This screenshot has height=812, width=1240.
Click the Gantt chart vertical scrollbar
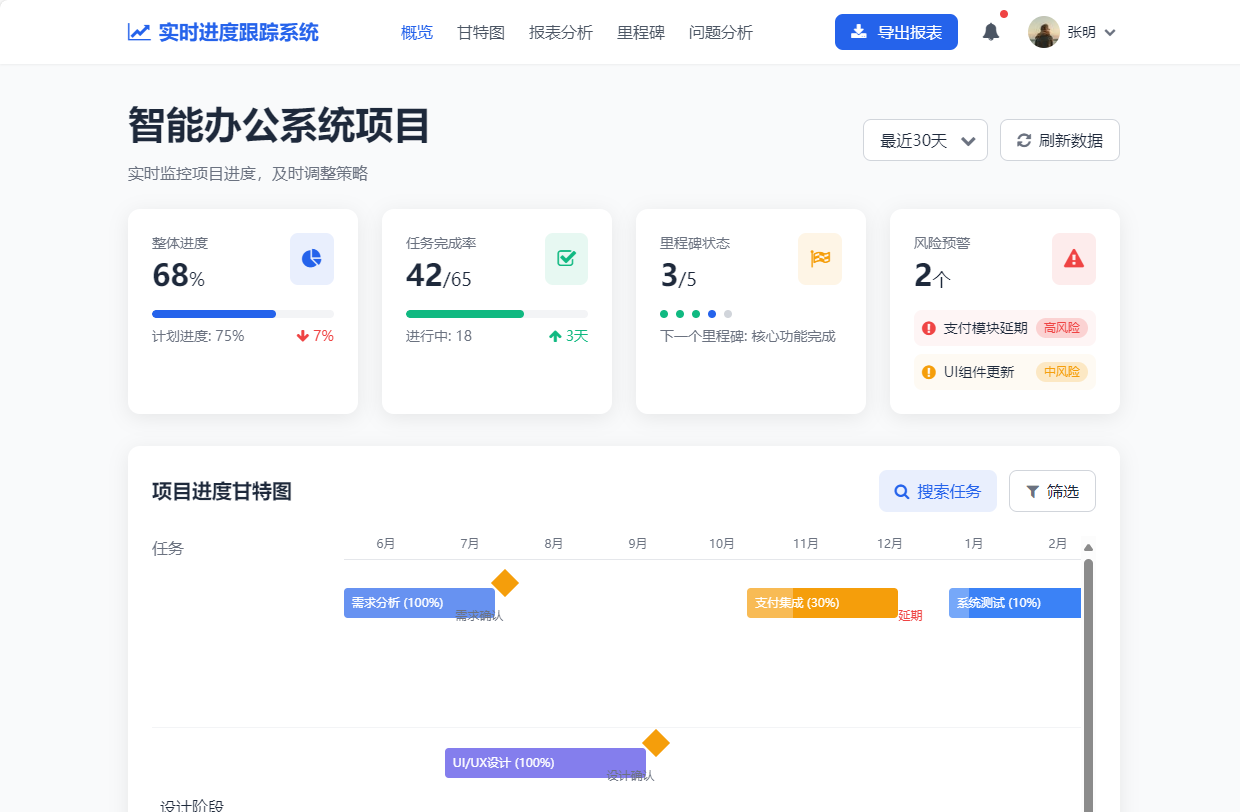tap(1088, 650)
